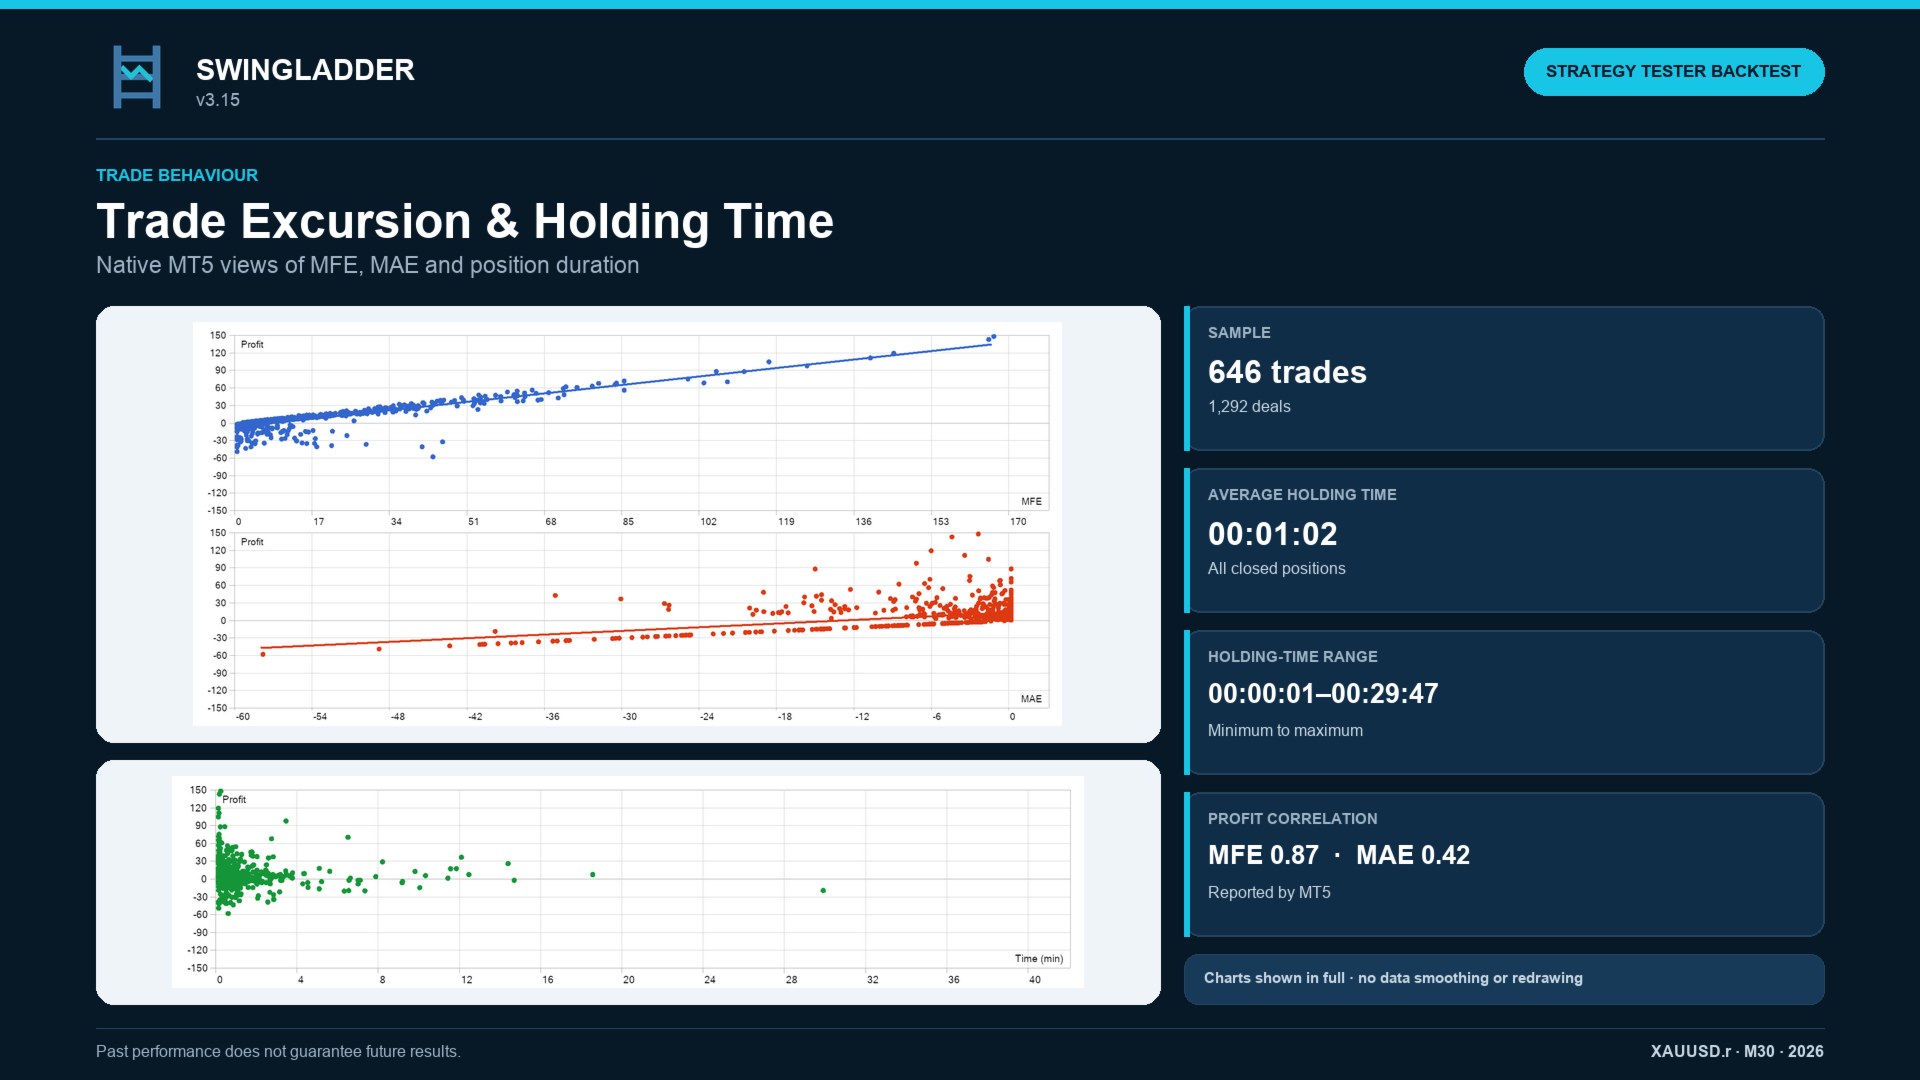
Task: Click the SwingLadder ladder logo icon
Action: (137, 77)
